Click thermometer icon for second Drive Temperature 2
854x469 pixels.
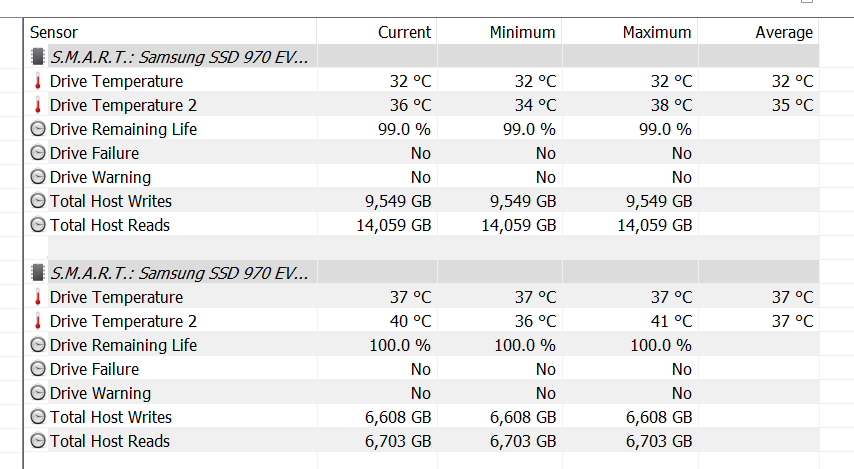(38, 321)
